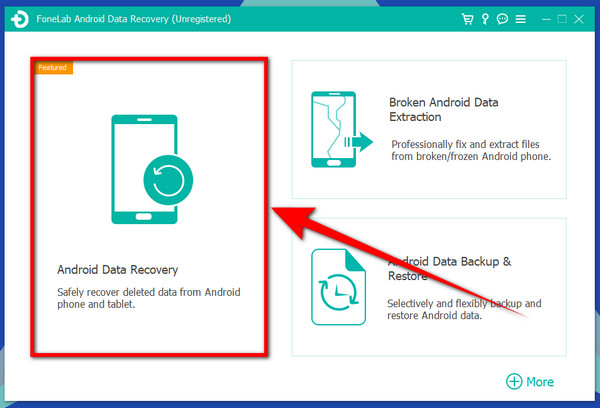
Task: Click the key register icon
Action: pyautogui.click(x=485, y=19)
